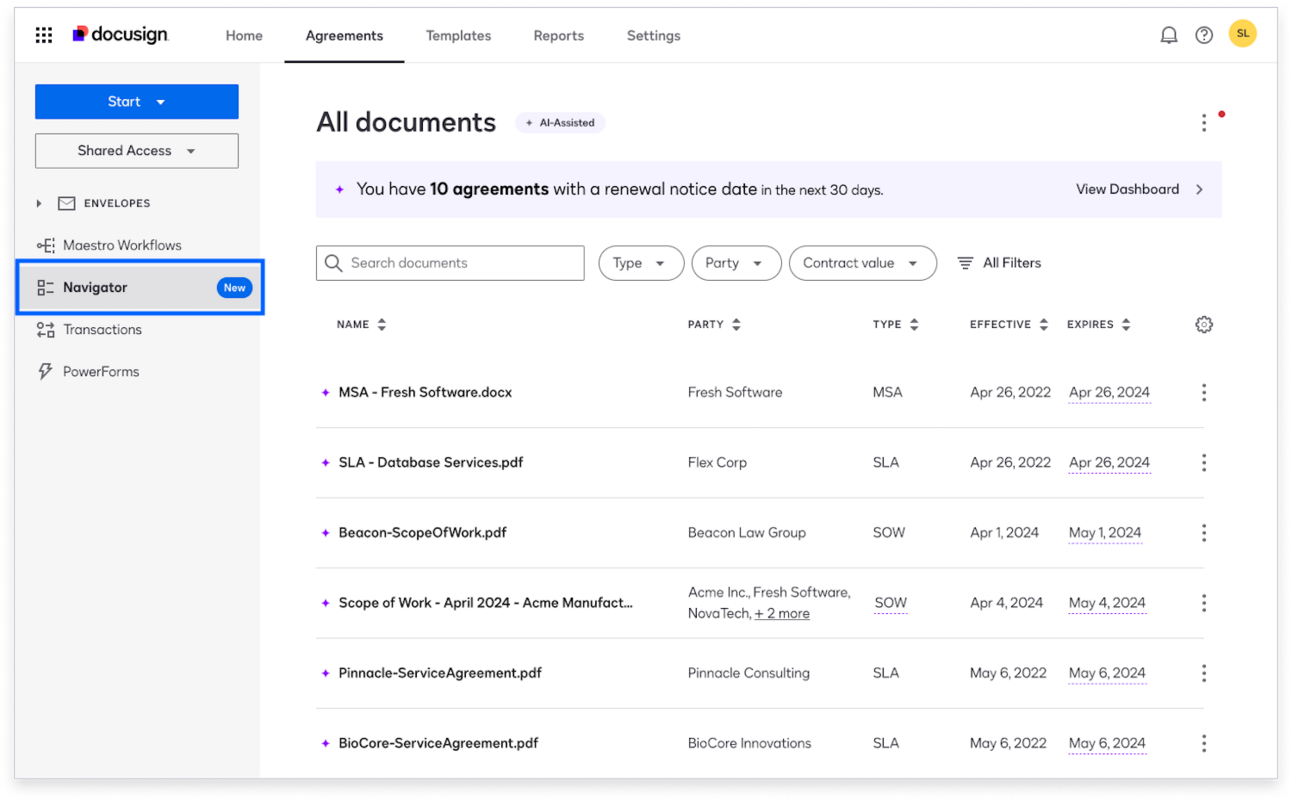Switch to the Templates tab

(458, 35)
